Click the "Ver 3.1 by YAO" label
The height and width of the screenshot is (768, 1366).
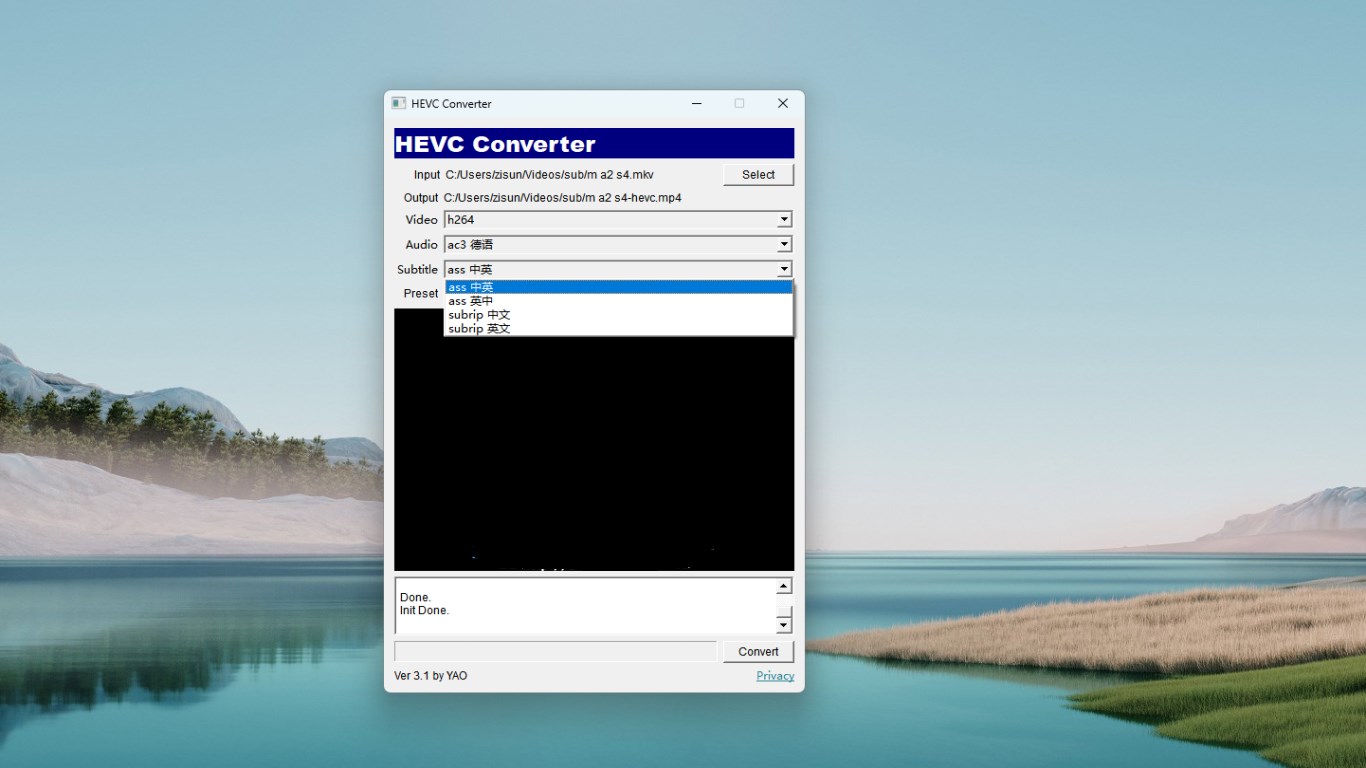click(431, 675)
